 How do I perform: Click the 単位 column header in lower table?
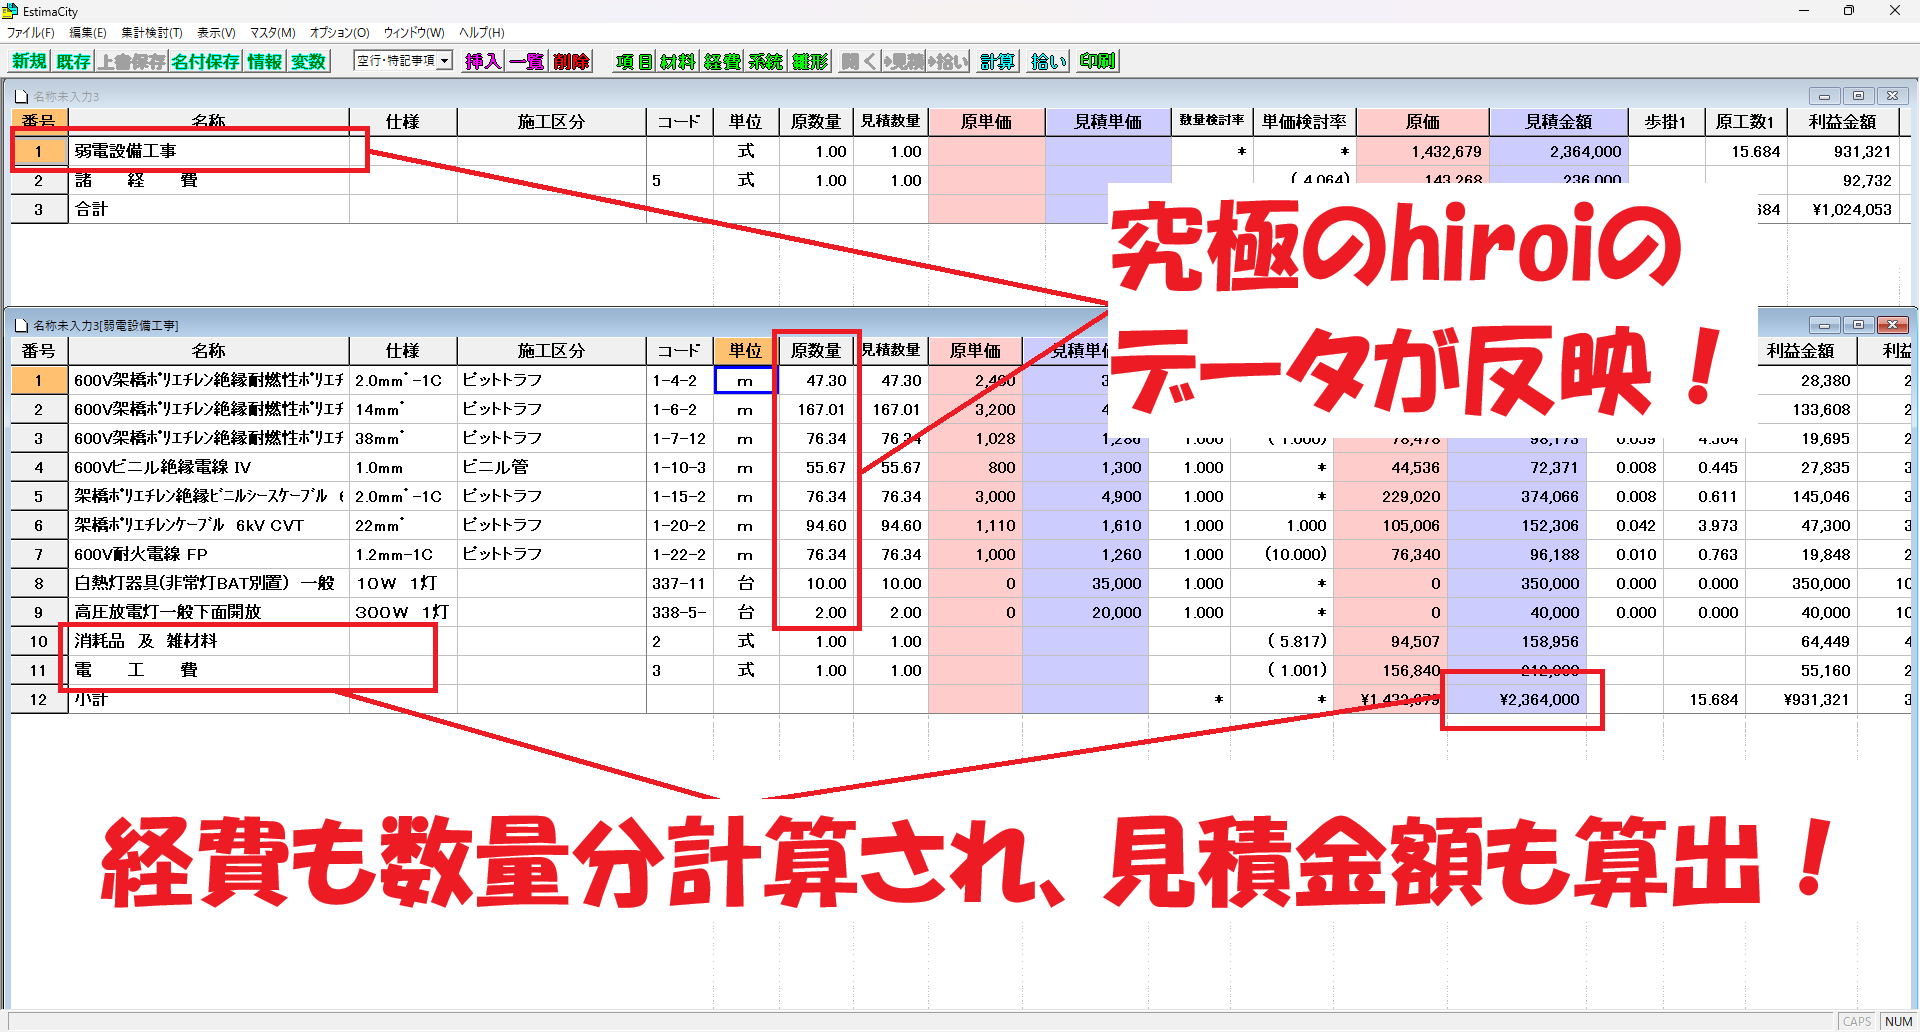click(745, 351)
